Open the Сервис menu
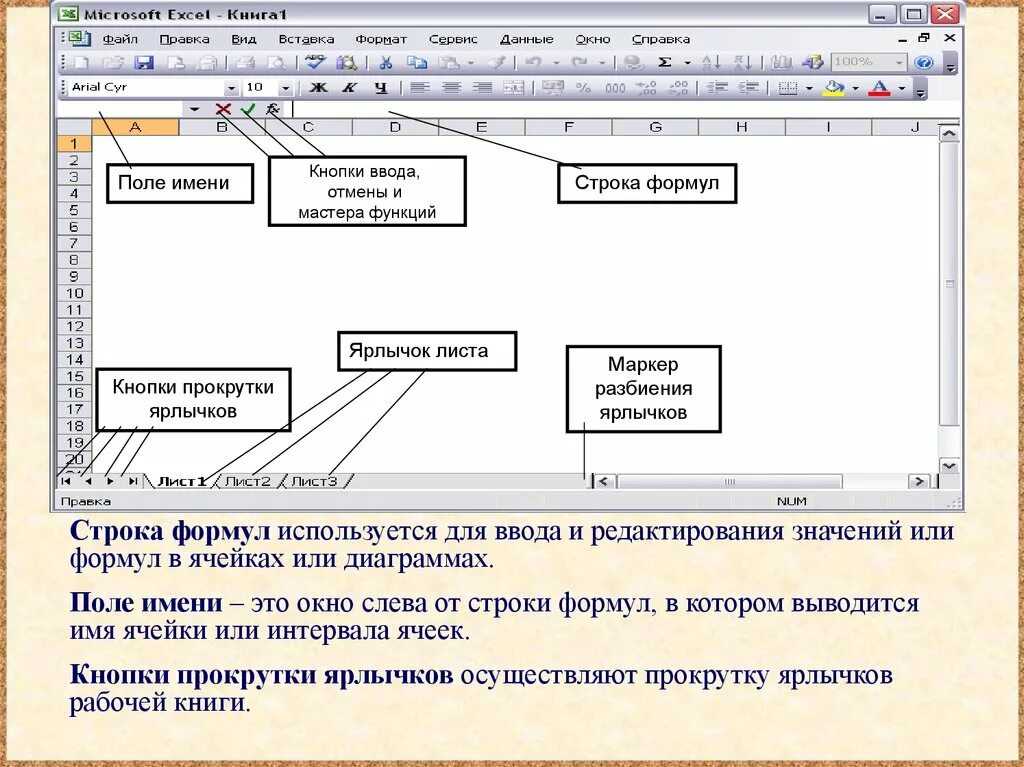The width and height of the screenshot is (1024, 767). [453, 39]
